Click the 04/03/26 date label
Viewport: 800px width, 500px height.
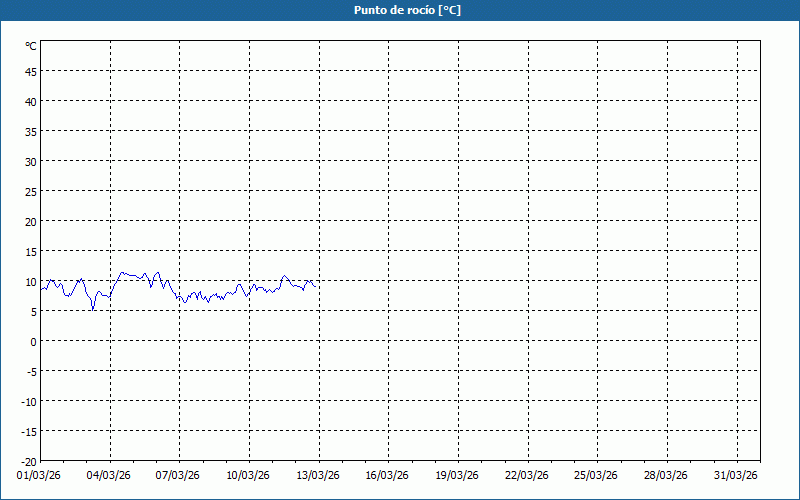109,475
